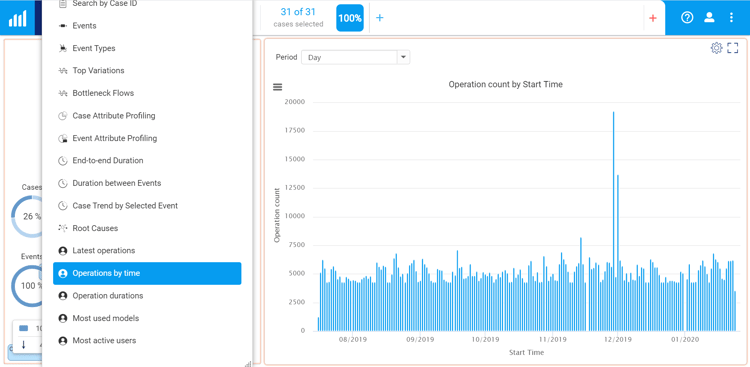Select the highlighted Operations by time item

pos(147,273)
